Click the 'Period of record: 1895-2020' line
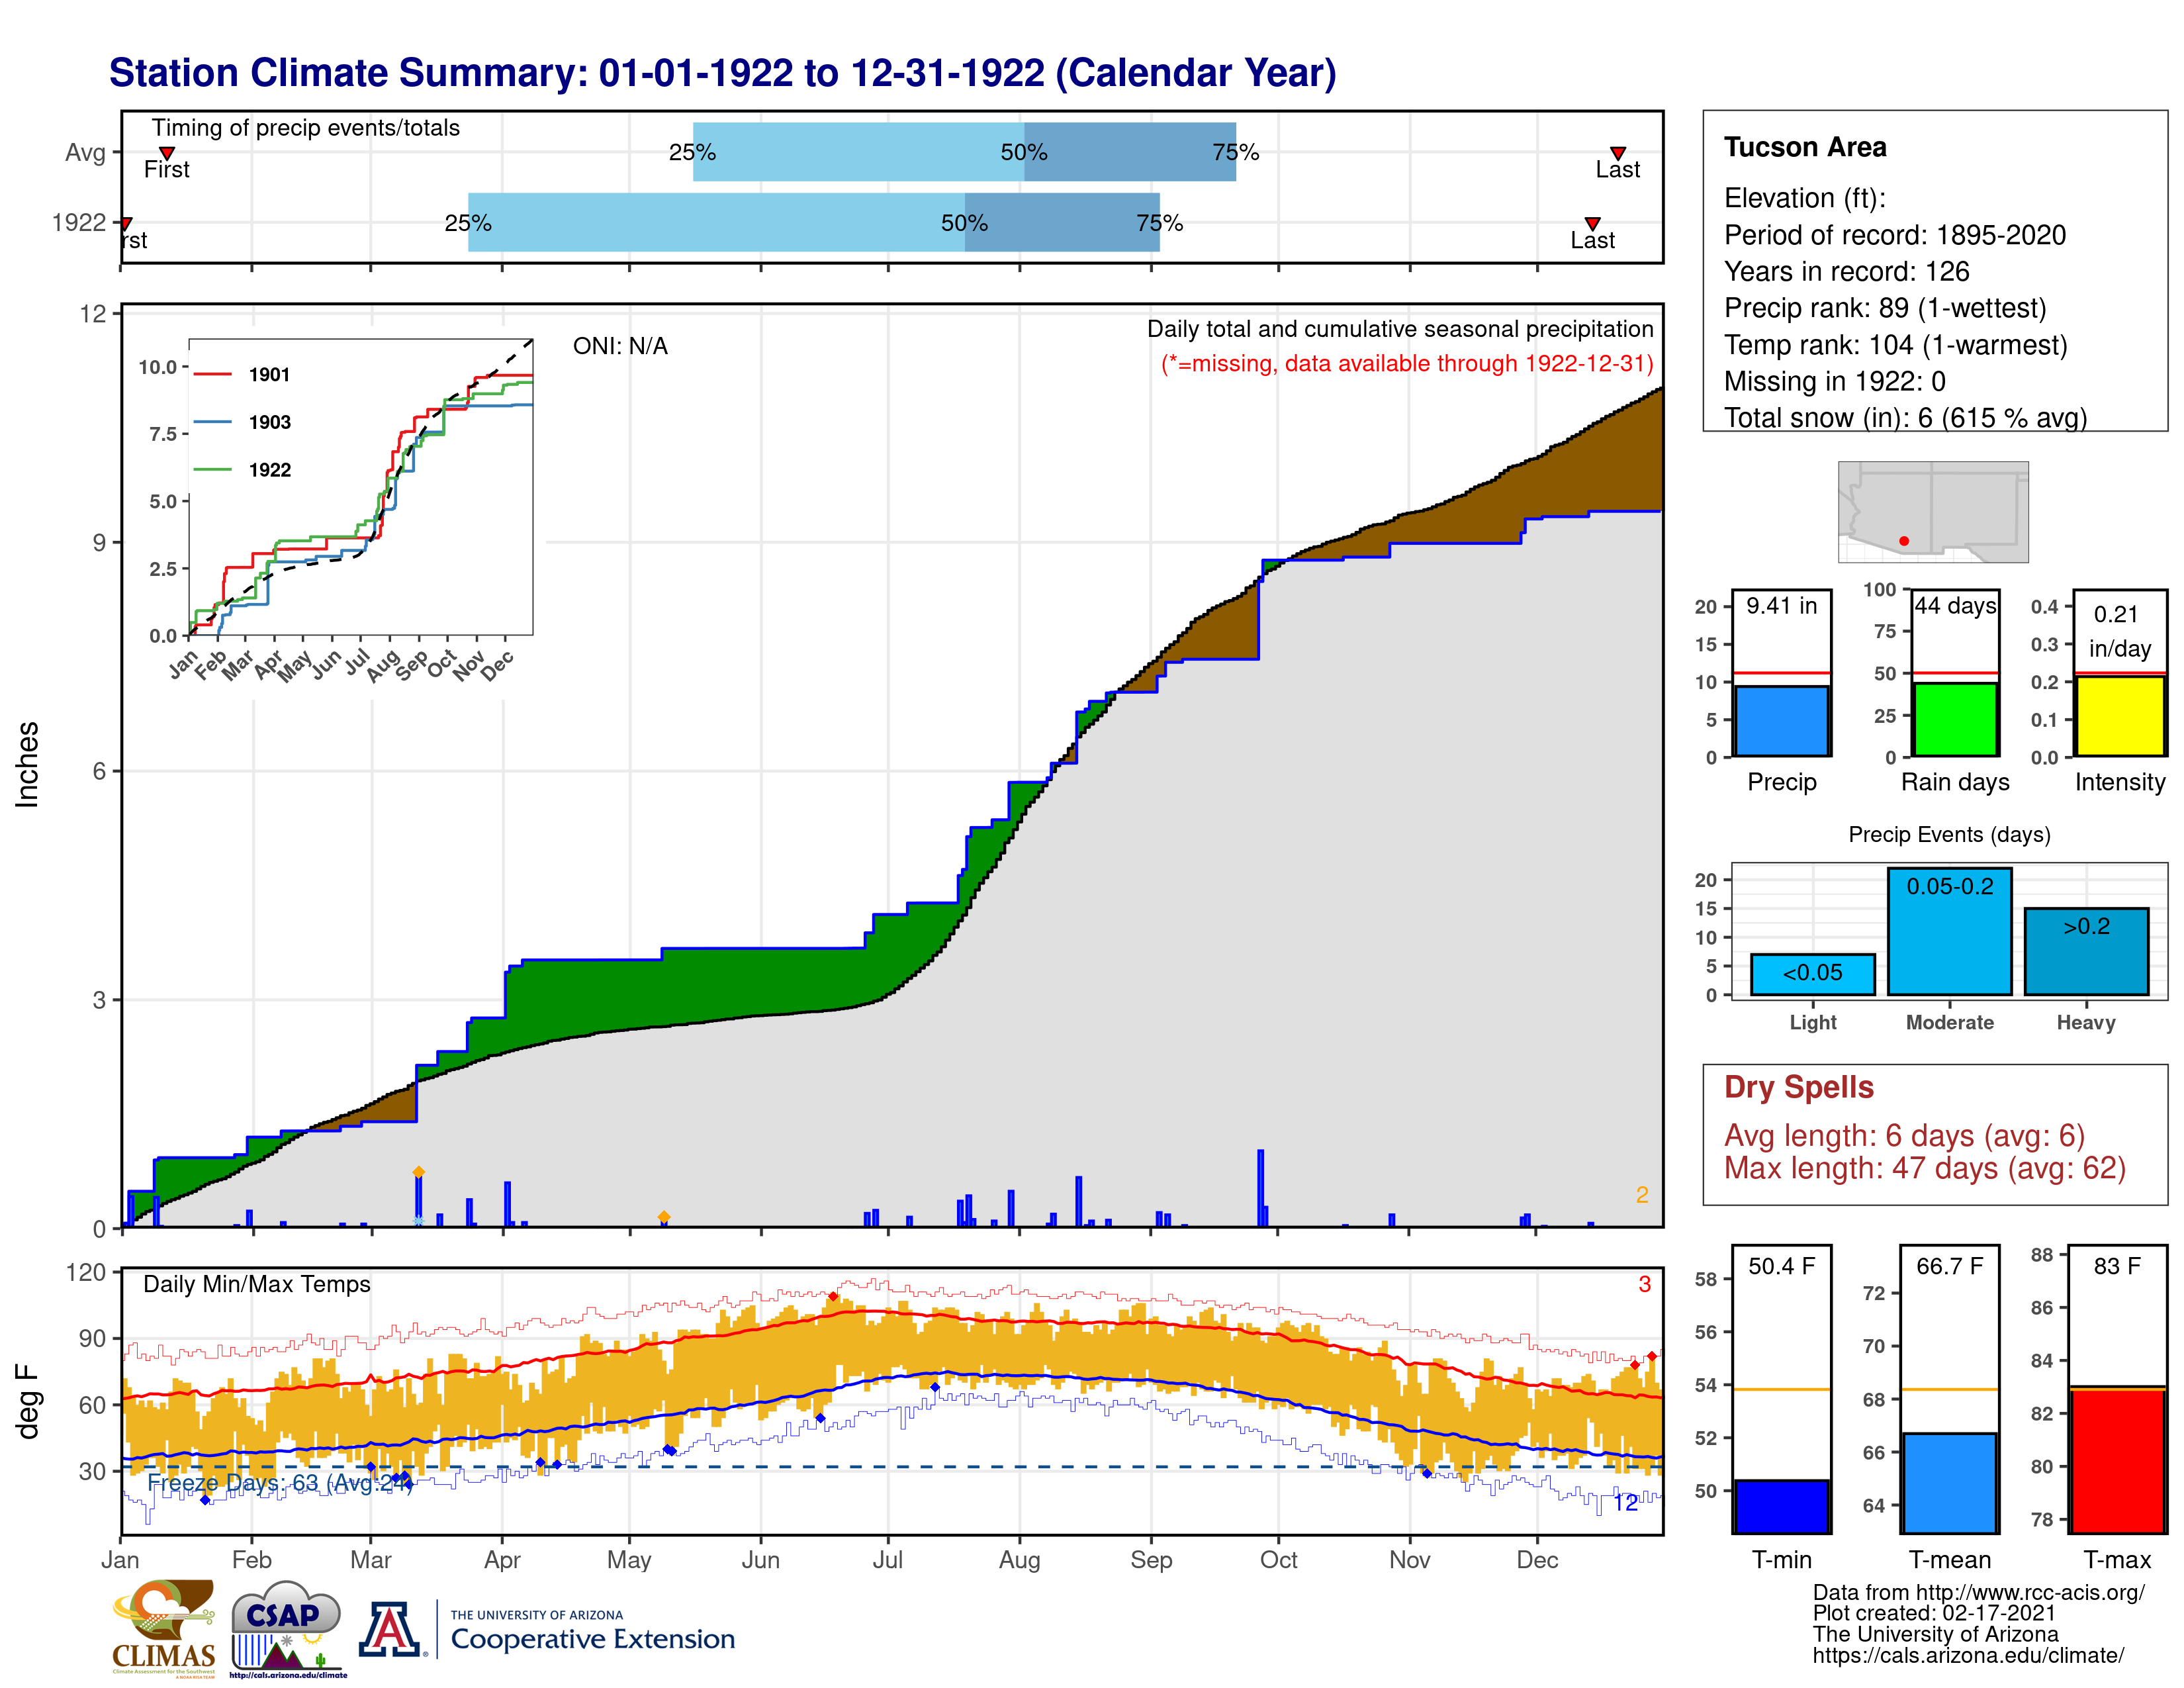 [x=1894, y=235]
